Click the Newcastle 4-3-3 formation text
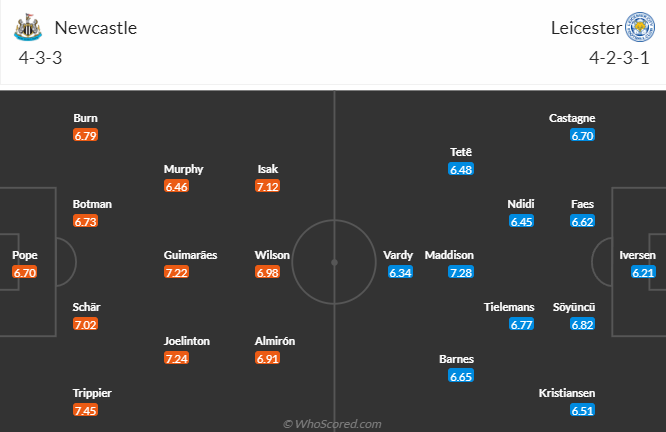This screenshot has width=666, height=432. pos(40,58)
